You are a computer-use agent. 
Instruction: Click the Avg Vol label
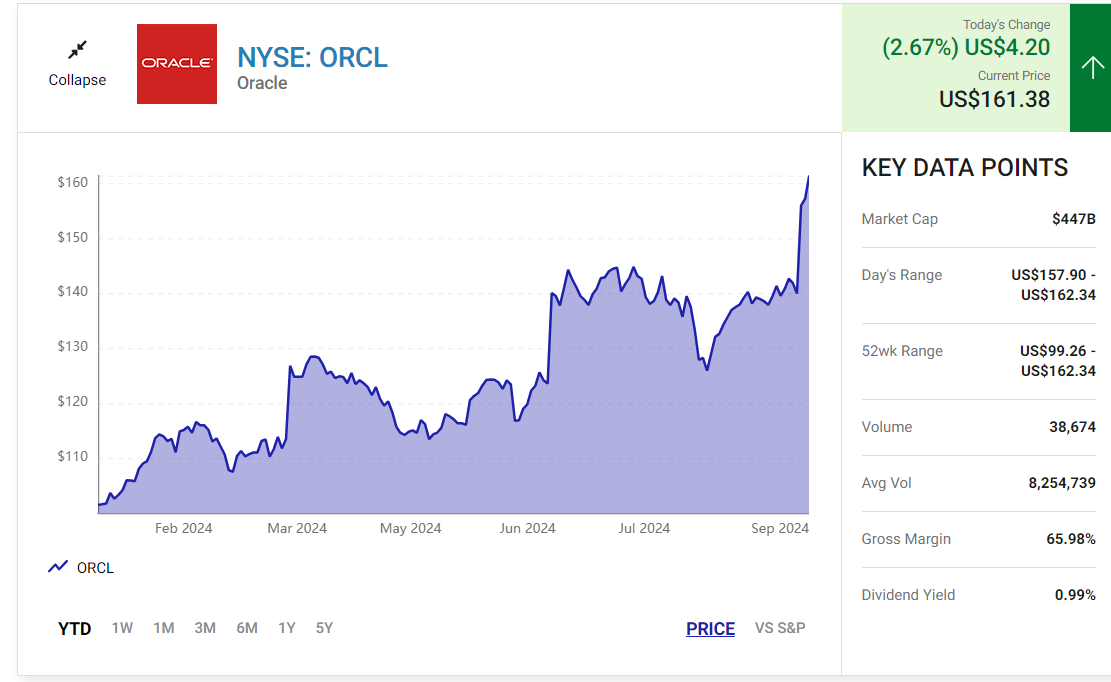[x=886, y=483]
